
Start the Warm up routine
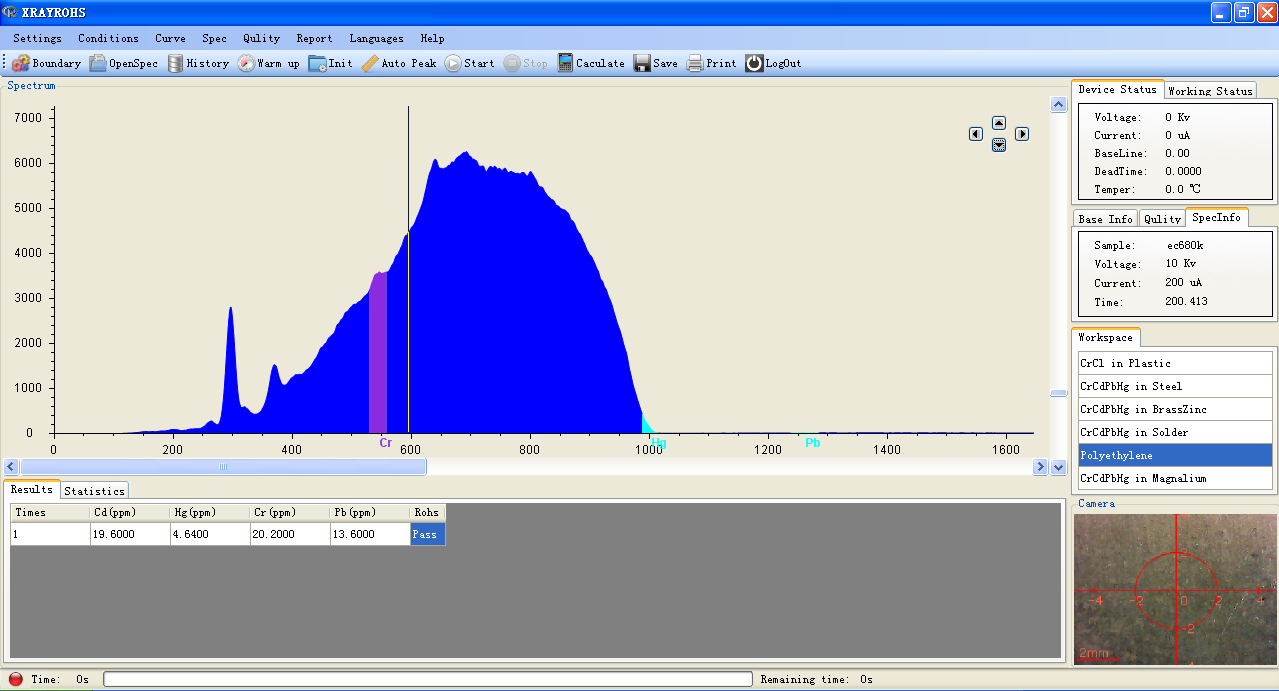[x=247, y=63]
